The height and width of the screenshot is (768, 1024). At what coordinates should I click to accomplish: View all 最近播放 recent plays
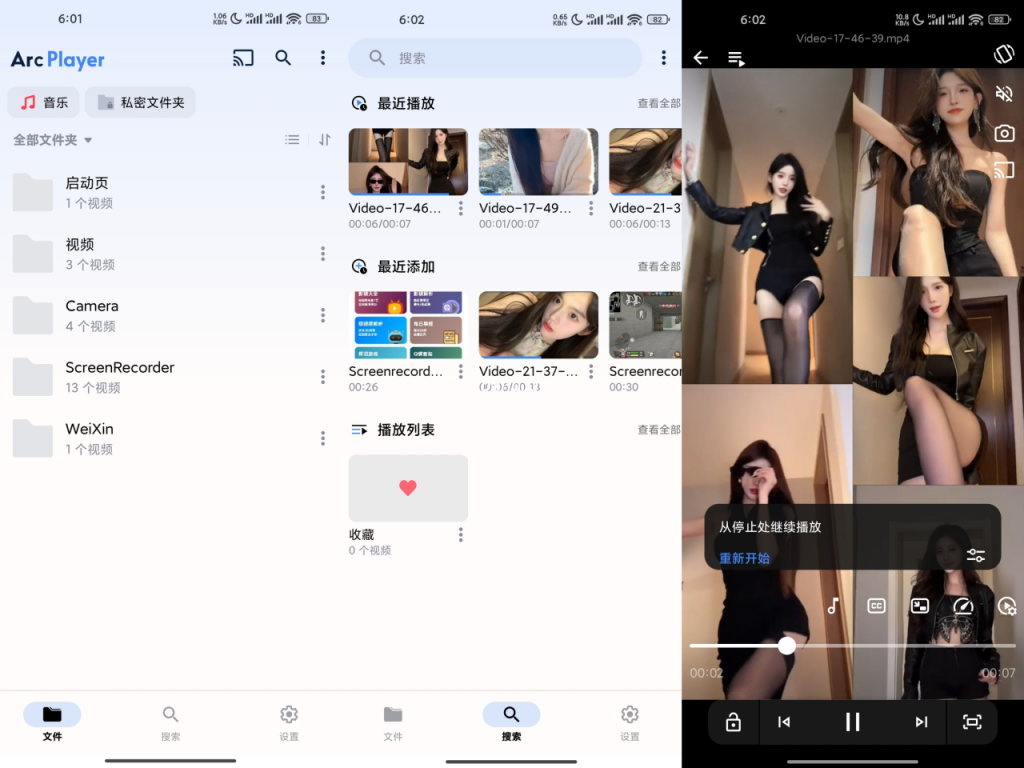(x=659, y=103)
